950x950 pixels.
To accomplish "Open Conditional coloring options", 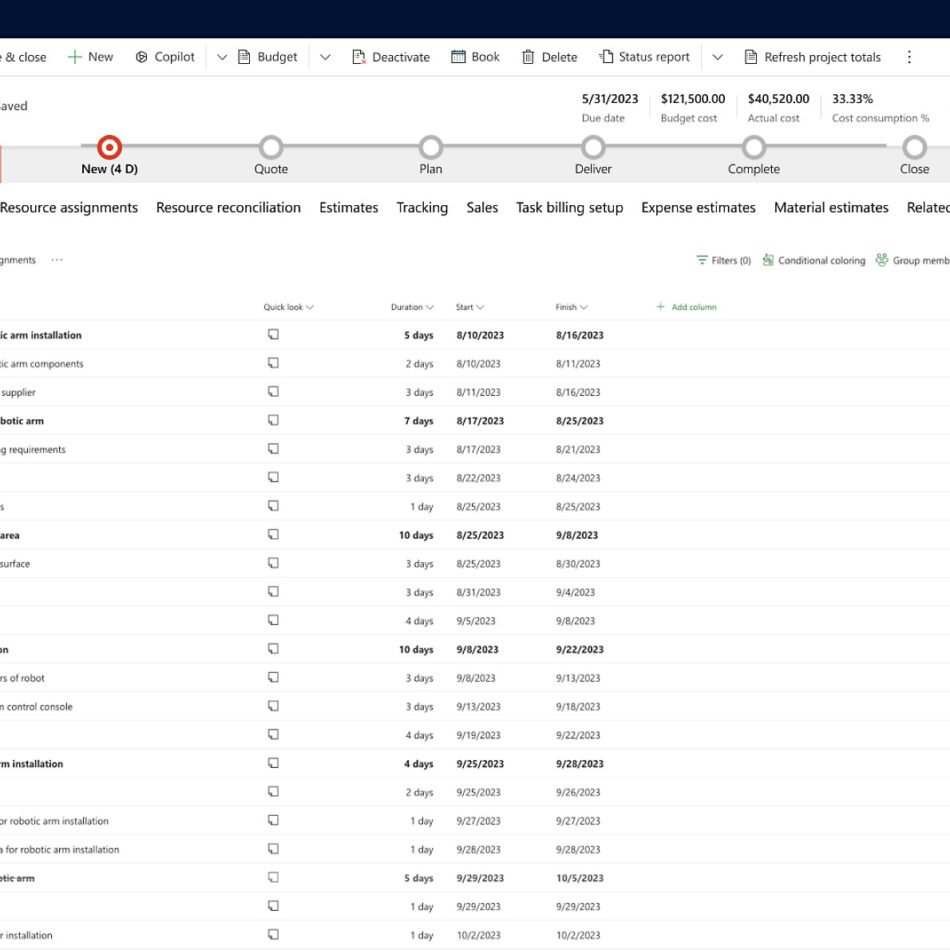I will point(812,260).
